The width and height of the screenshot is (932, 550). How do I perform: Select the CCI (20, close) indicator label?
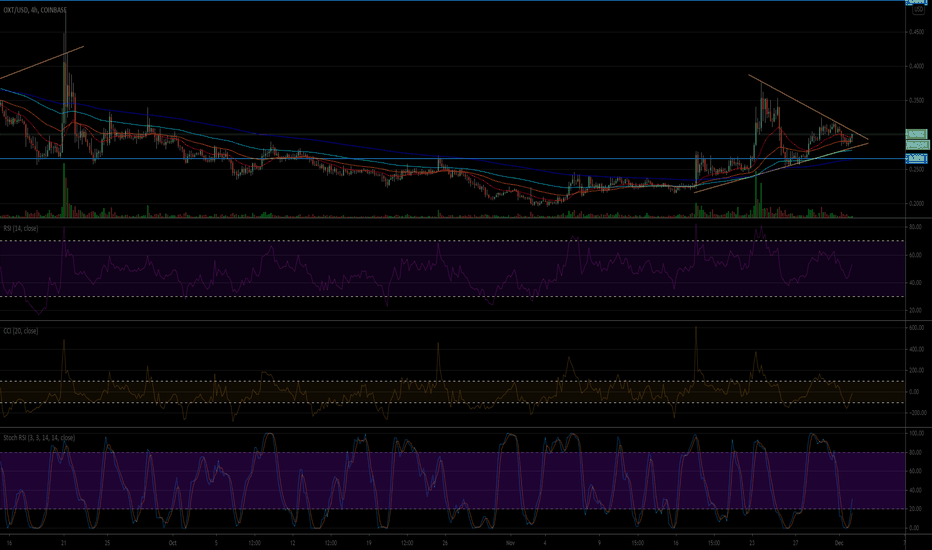point(21,331)
